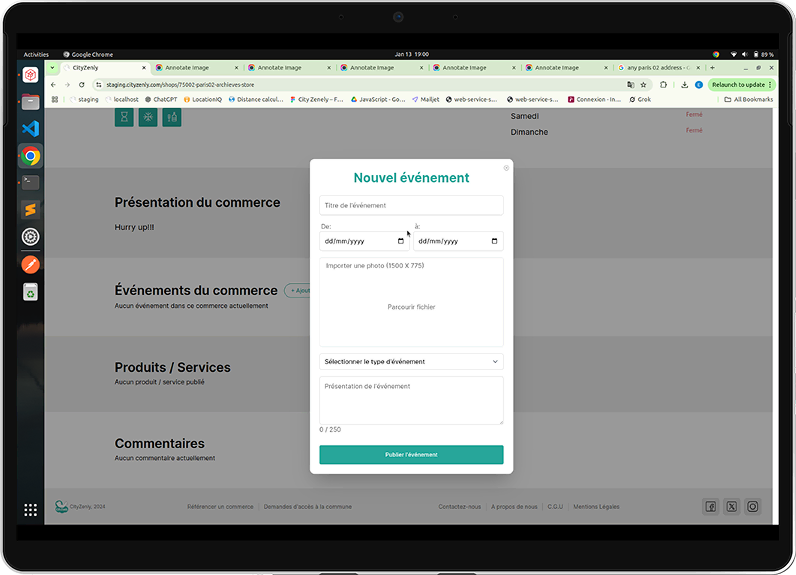This screenshot has width=796, height=575.
Task: Launch Visual Studio Code from the dock
Action: [x=30, y=129]
